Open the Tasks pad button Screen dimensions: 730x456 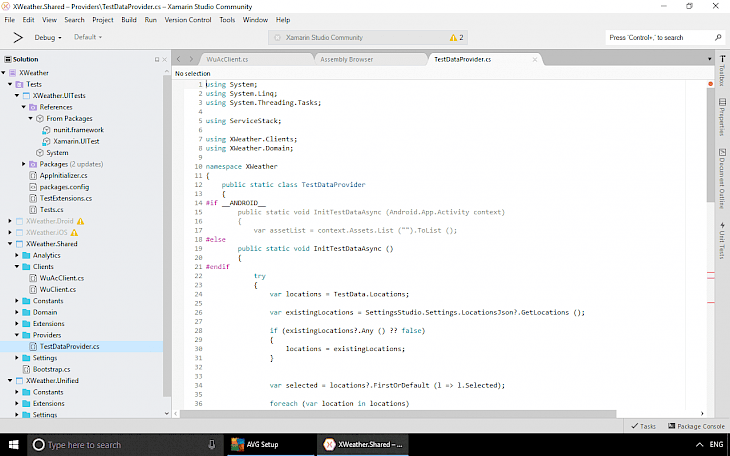(x=643, y=426)
